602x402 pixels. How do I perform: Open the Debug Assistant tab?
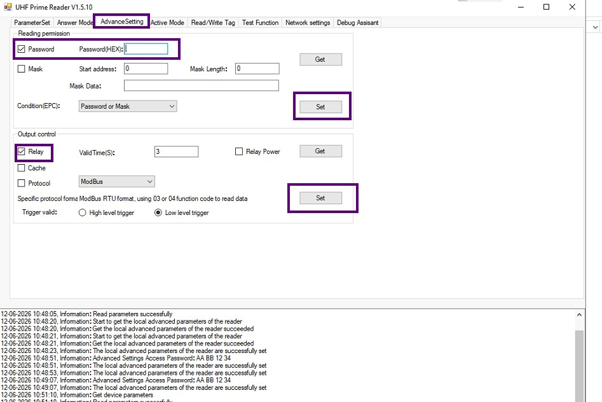357,23
